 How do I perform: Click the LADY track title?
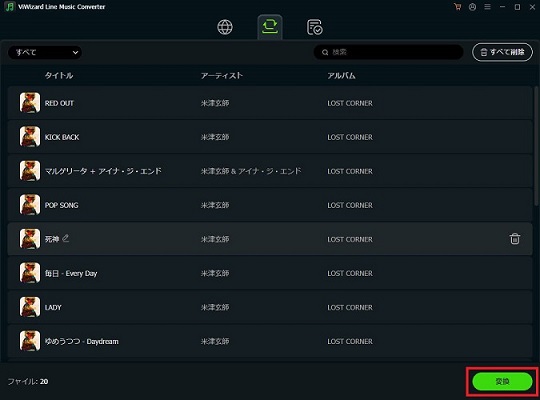(53, 307)
